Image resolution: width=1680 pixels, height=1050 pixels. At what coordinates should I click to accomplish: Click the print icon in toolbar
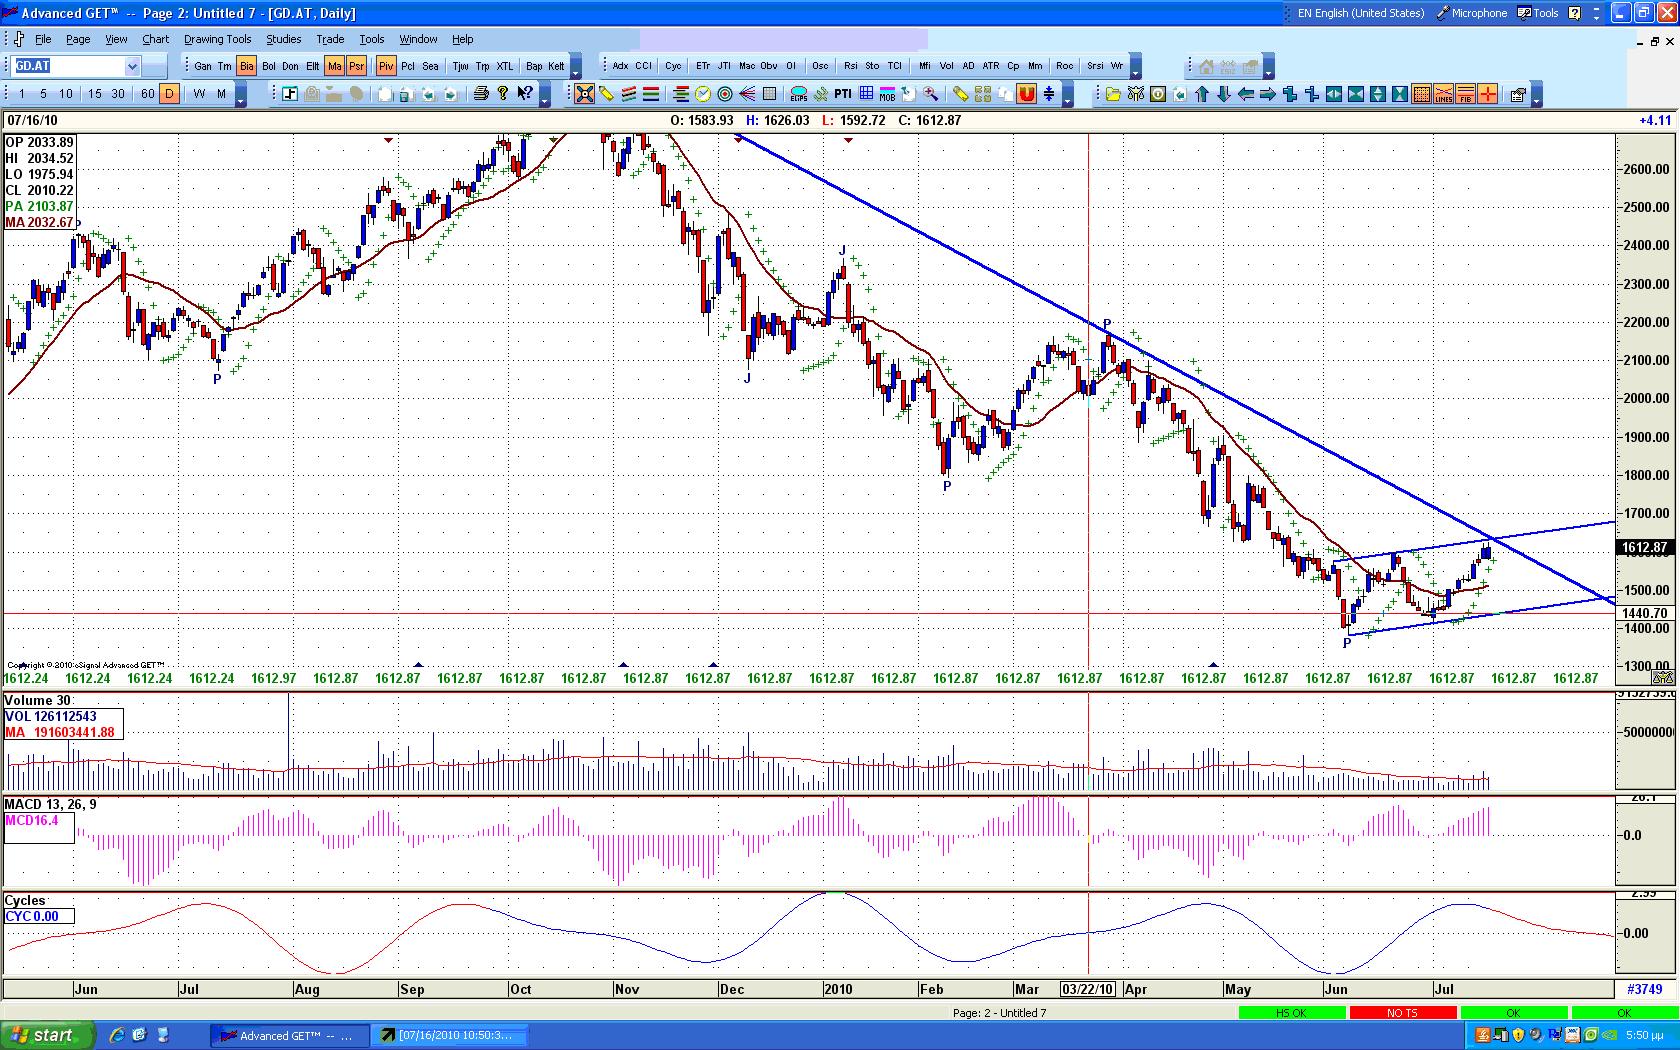(x=480, y=94)
